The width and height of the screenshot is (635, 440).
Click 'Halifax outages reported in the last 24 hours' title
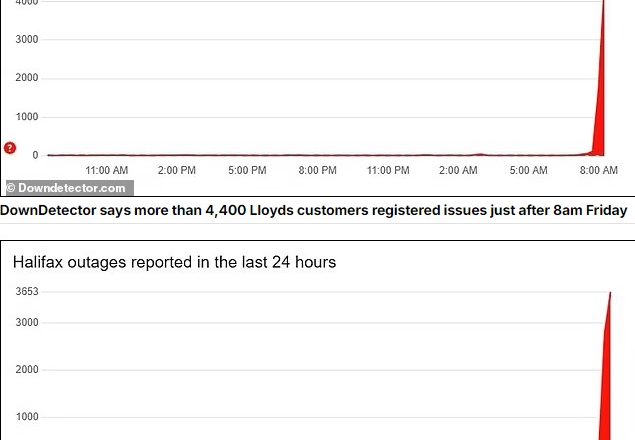(175, 262)
